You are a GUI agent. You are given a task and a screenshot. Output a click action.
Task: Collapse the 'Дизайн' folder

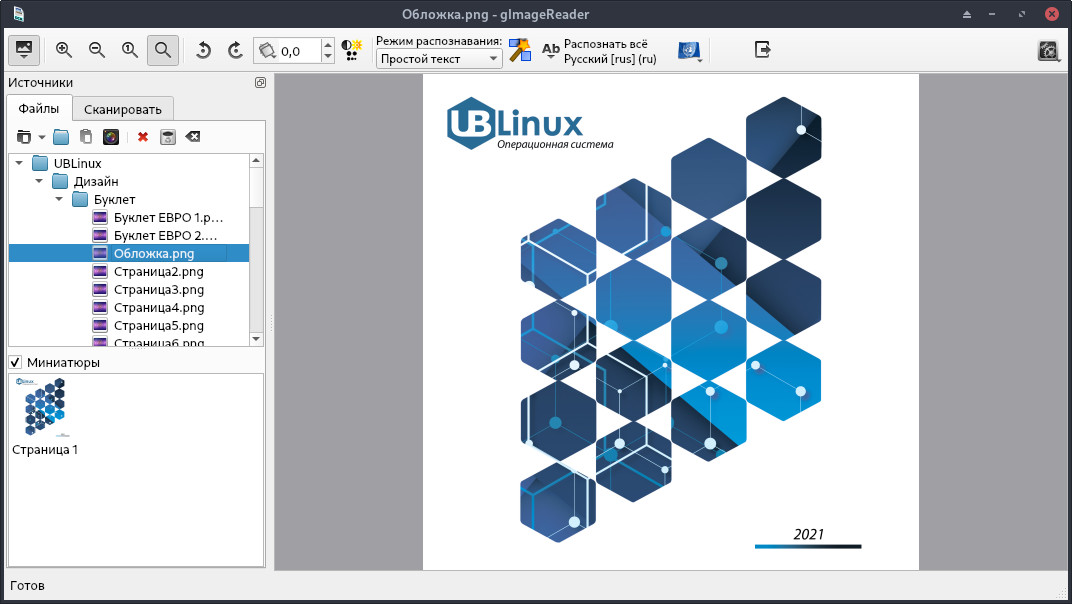(x=39, y=181)
